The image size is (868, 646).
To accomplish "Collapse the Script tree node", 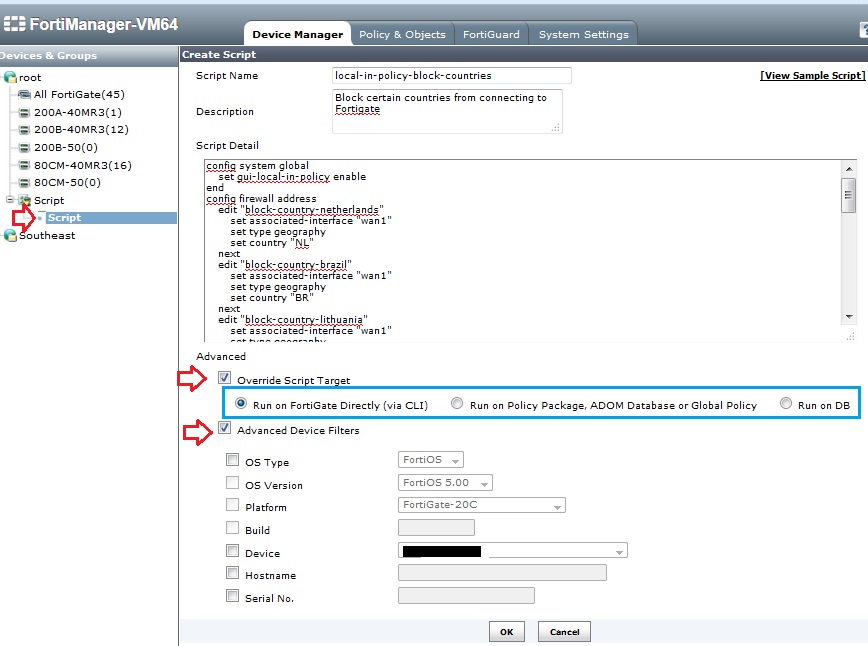I will (x=9, y=199).
